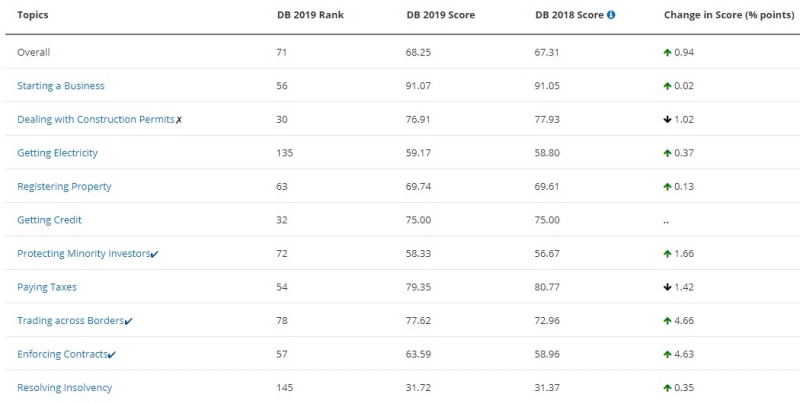Click the checkmark after Trading across Borders

point(129,321)
